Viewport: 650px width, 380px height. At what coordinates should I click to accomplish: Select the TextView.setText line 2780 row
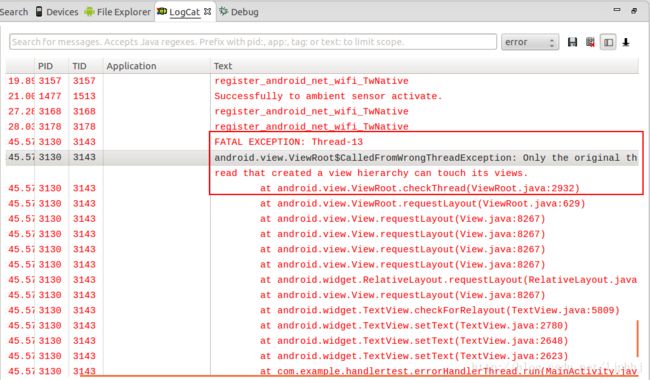pos(322,326)
